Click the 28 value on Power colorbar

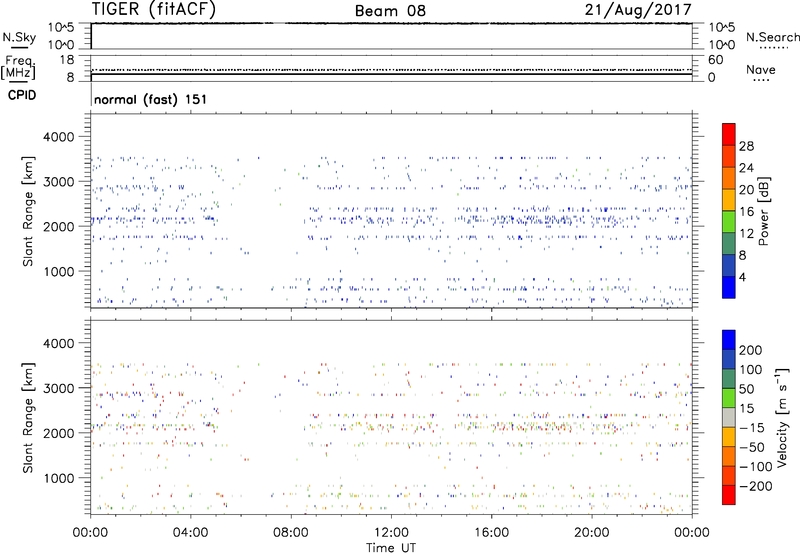click(746, 146)
